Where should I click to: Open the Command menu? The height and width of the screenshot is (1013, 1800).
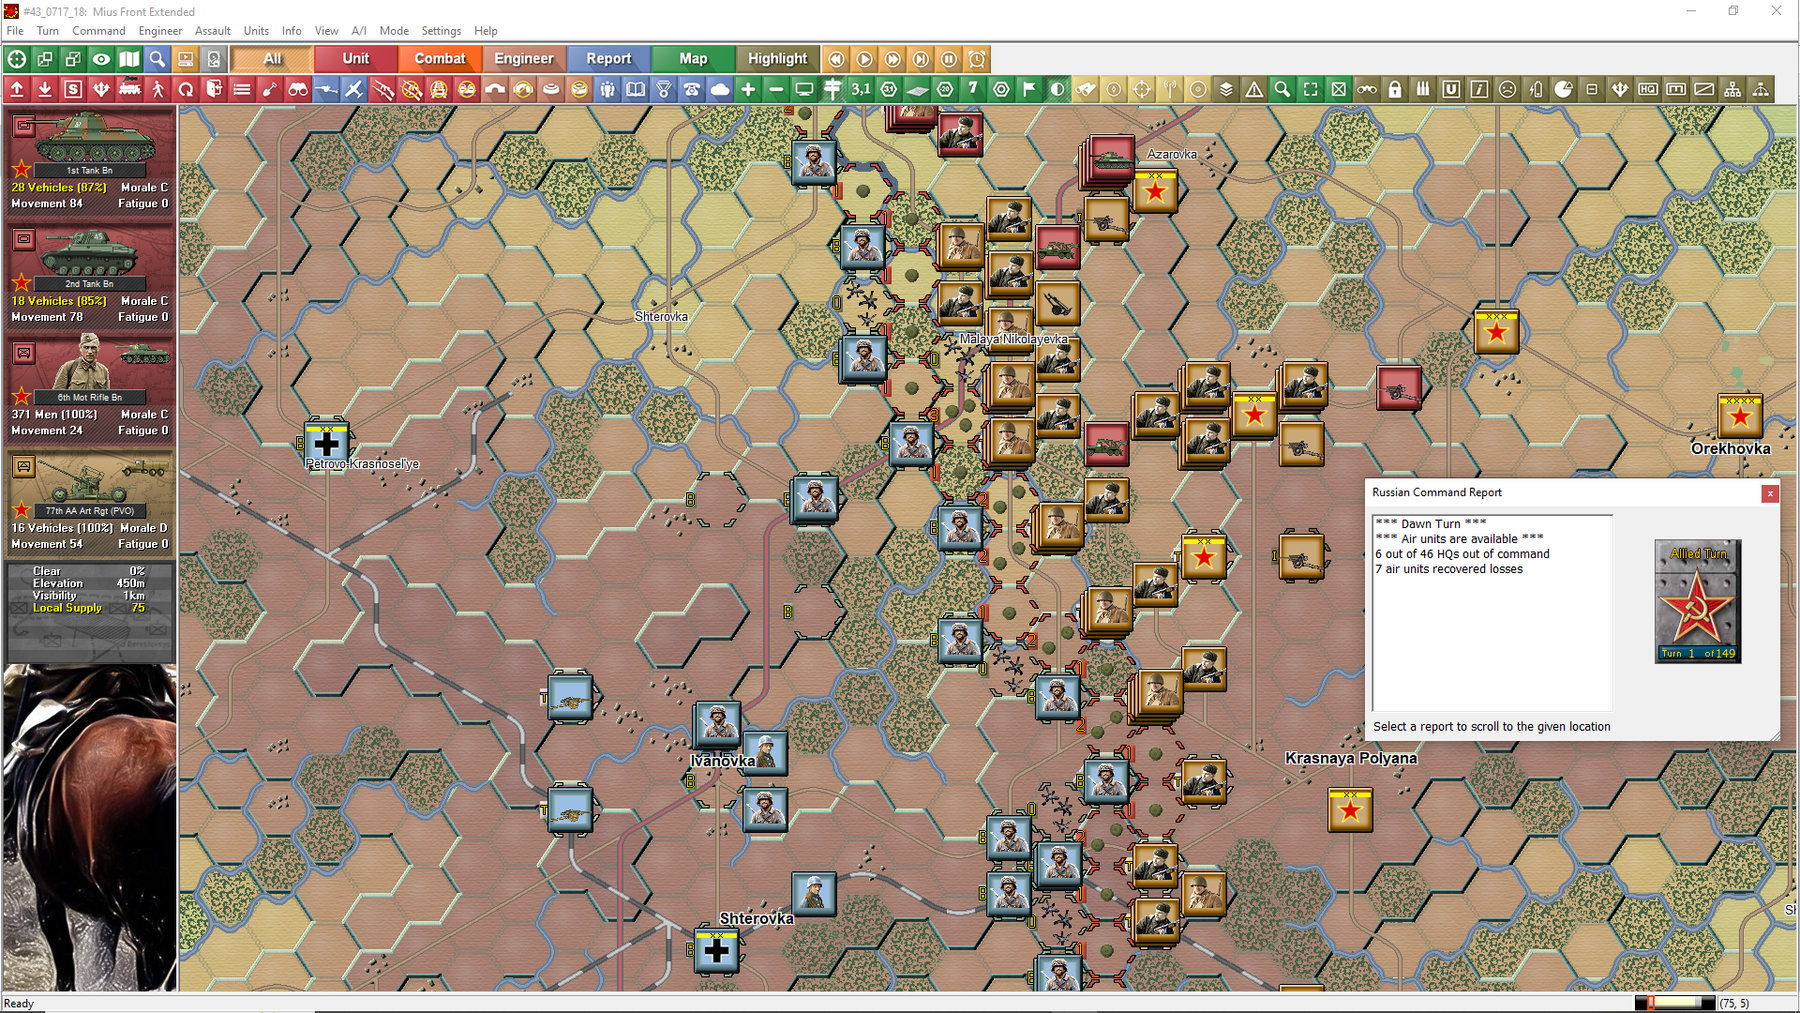[x=98, y=31]
